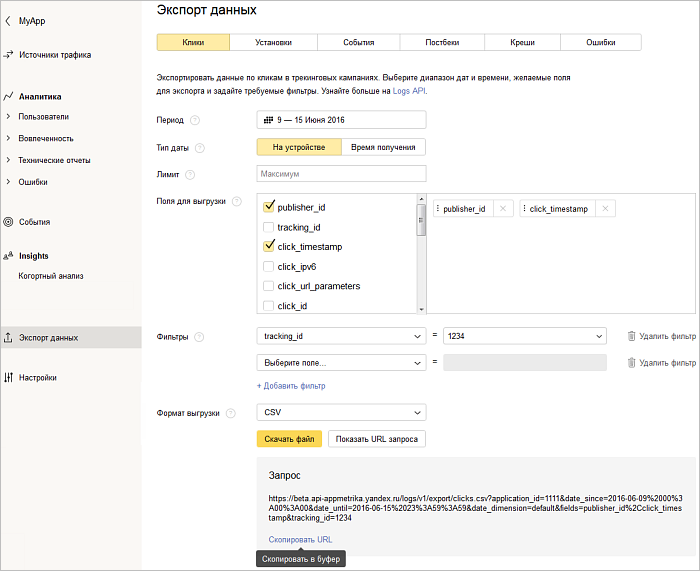Switch to Ошибки tab
Image resolution: width=700 pixels, height=571 pixels.
click(x=601, y=42)
